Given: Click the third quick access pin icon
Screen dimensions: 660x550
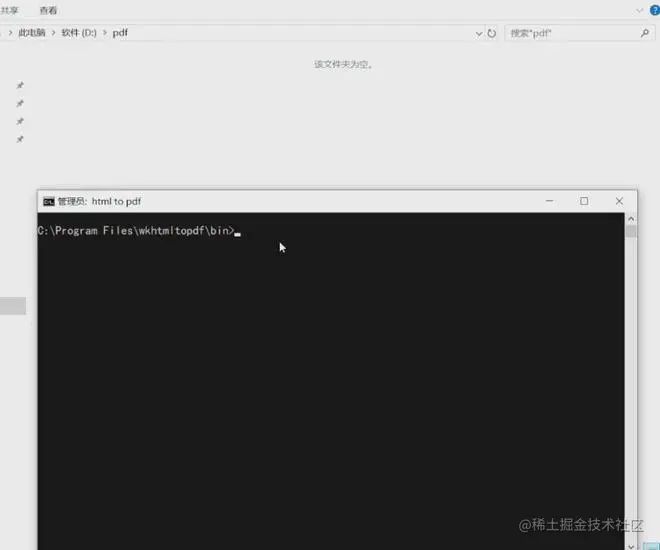Looking at the screenshot, I should [20, 122].
